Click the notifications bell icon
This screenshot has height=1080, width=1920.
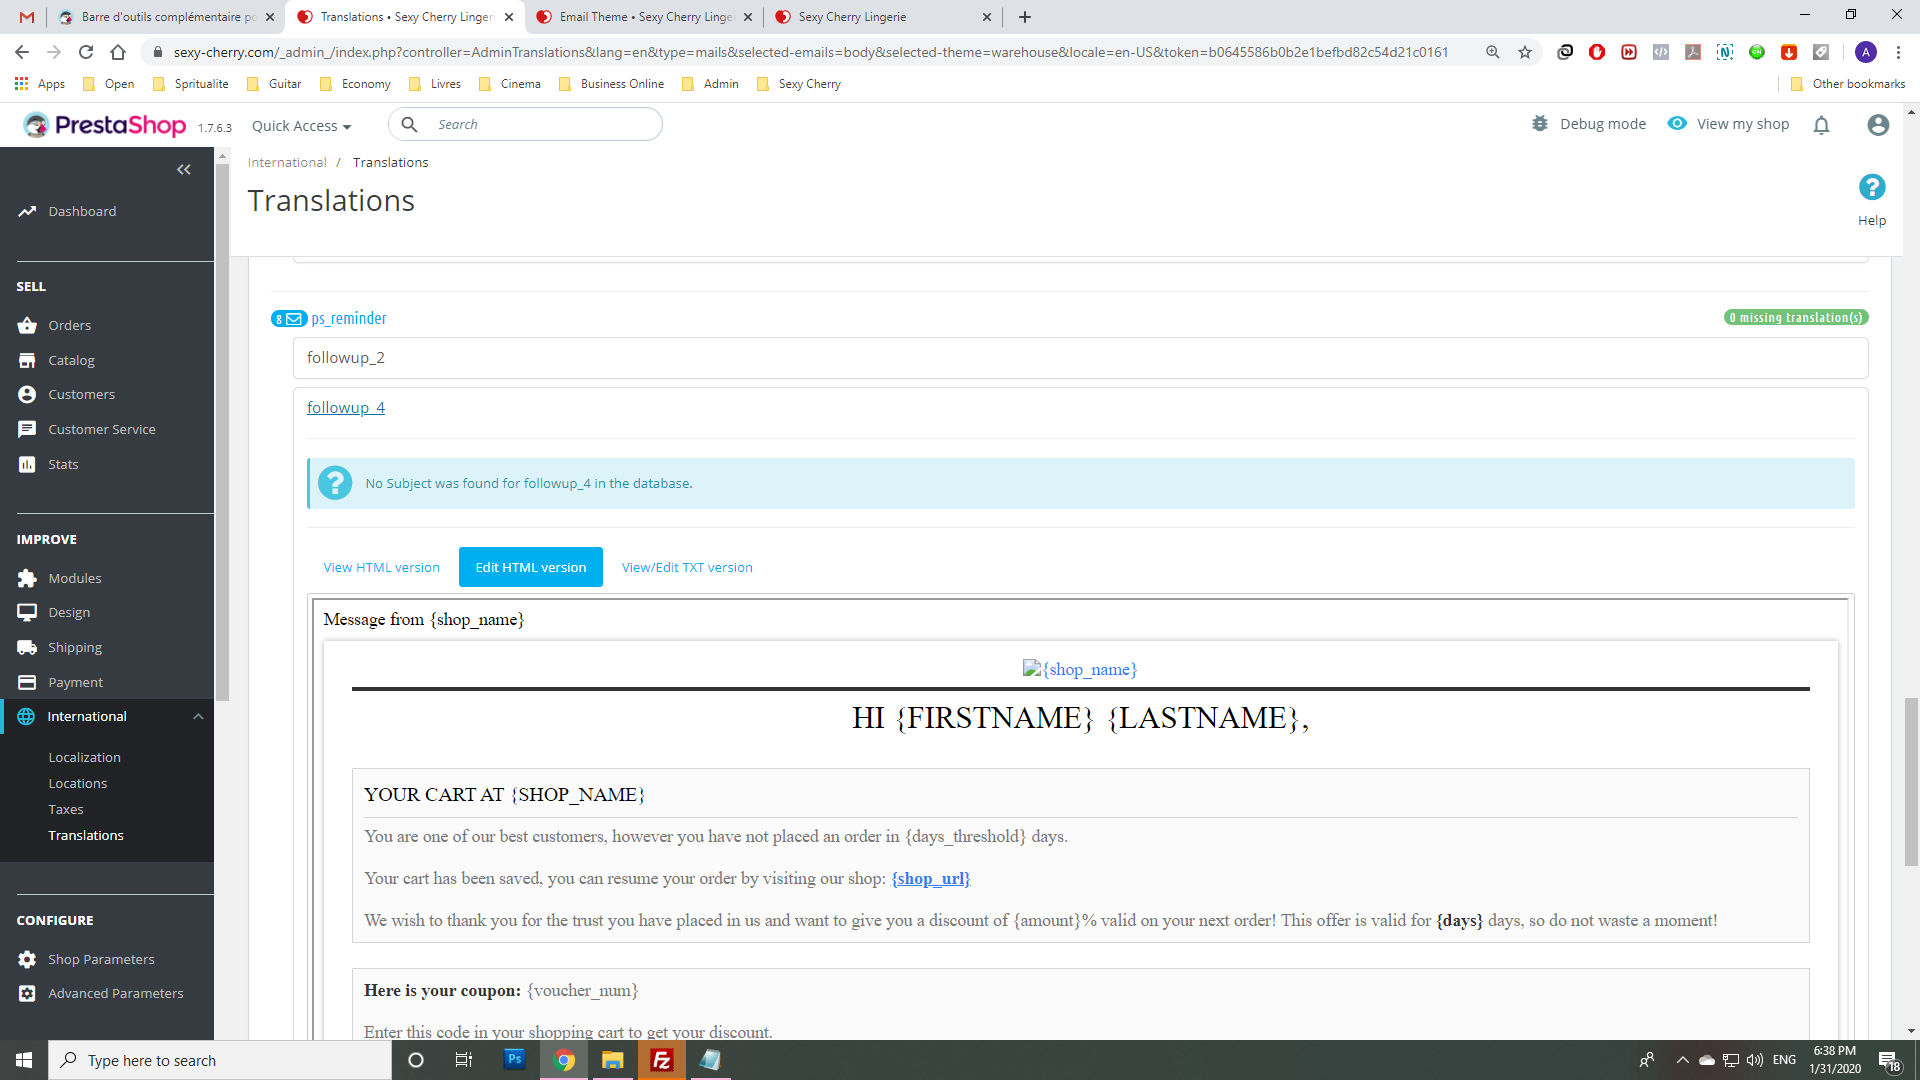[x=1821, y=125]
